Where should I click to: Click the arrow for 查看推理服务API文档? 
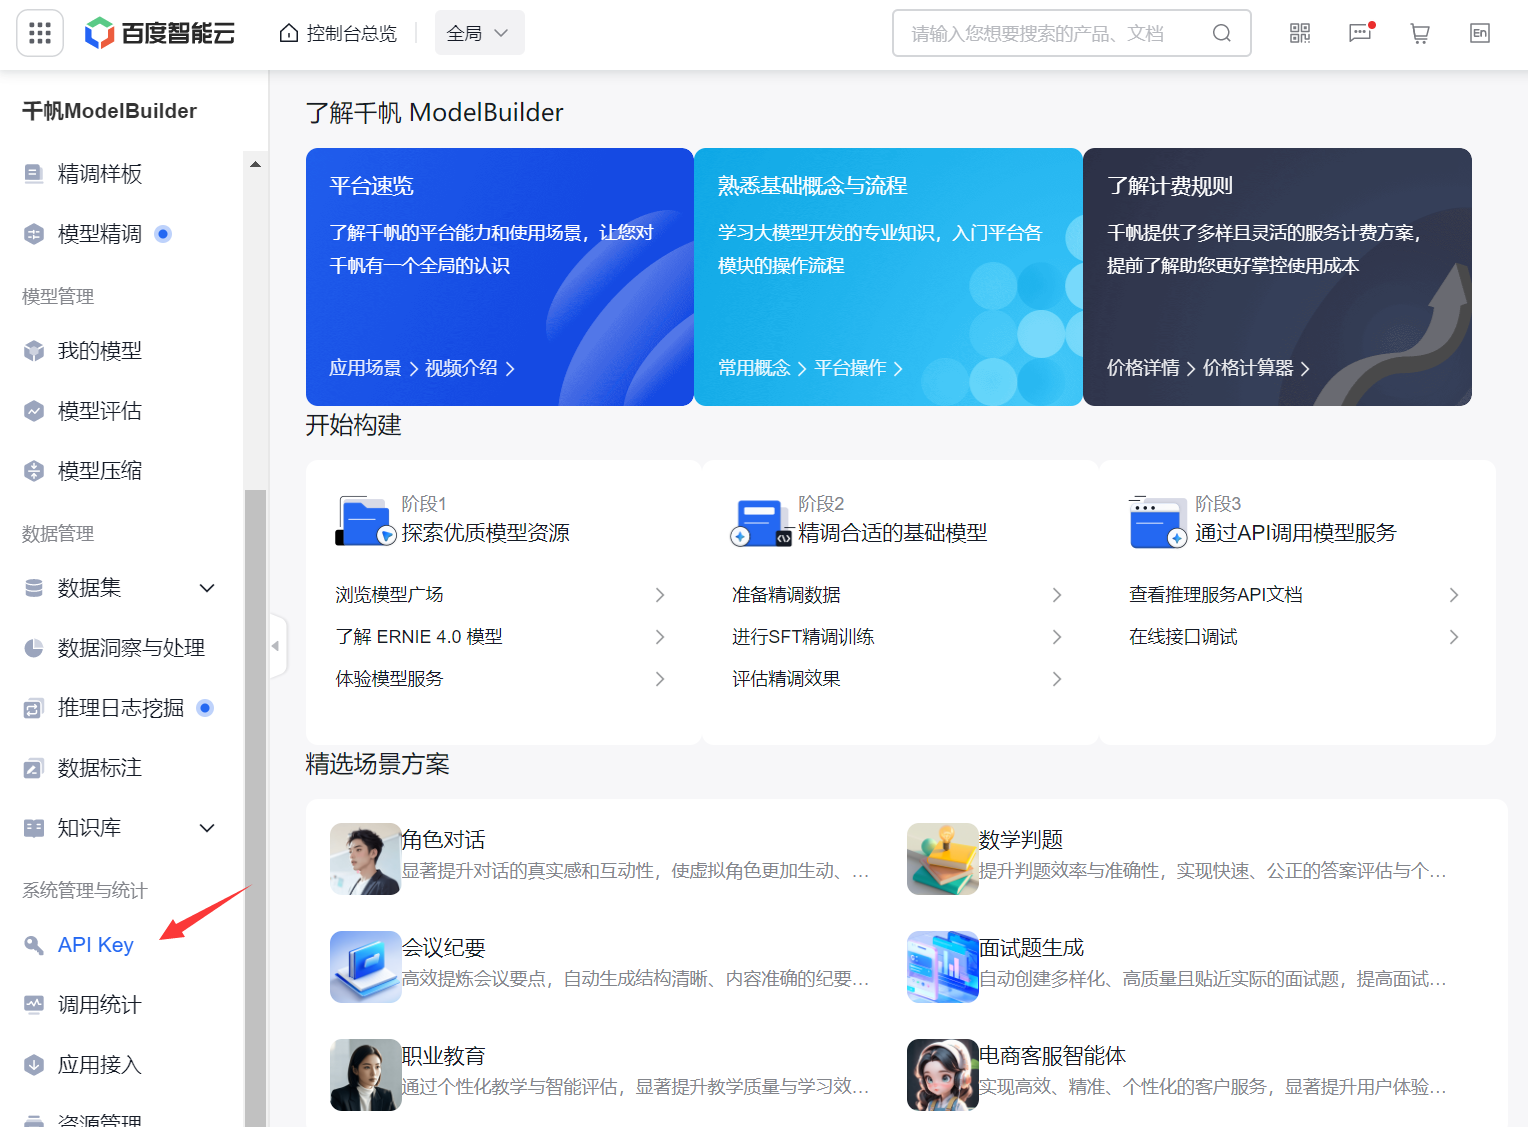click(1454, 595)
